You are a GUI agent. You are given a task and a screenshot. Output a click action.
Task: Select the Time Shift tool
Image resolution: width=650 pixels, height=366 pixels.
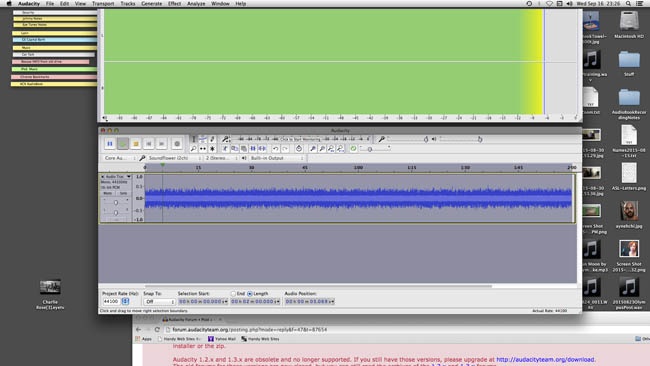203,148
